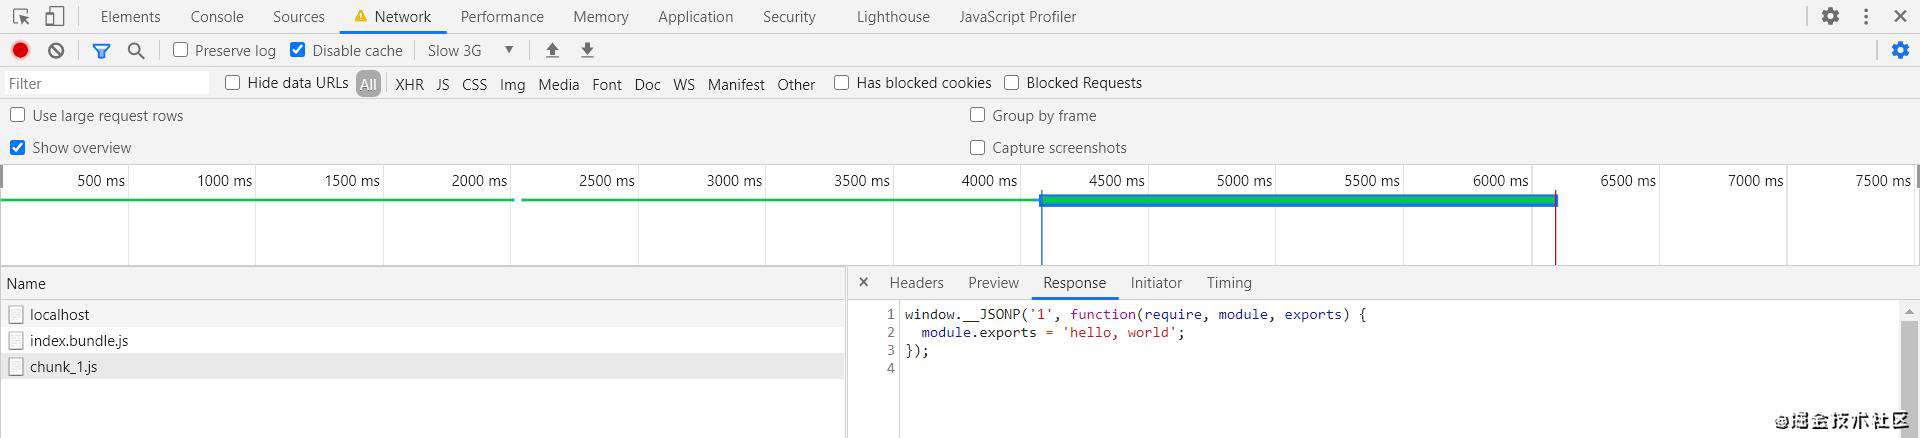The image size is (1920, 438).
Task: Filter requests by Doc
Action: pos(647,84)
